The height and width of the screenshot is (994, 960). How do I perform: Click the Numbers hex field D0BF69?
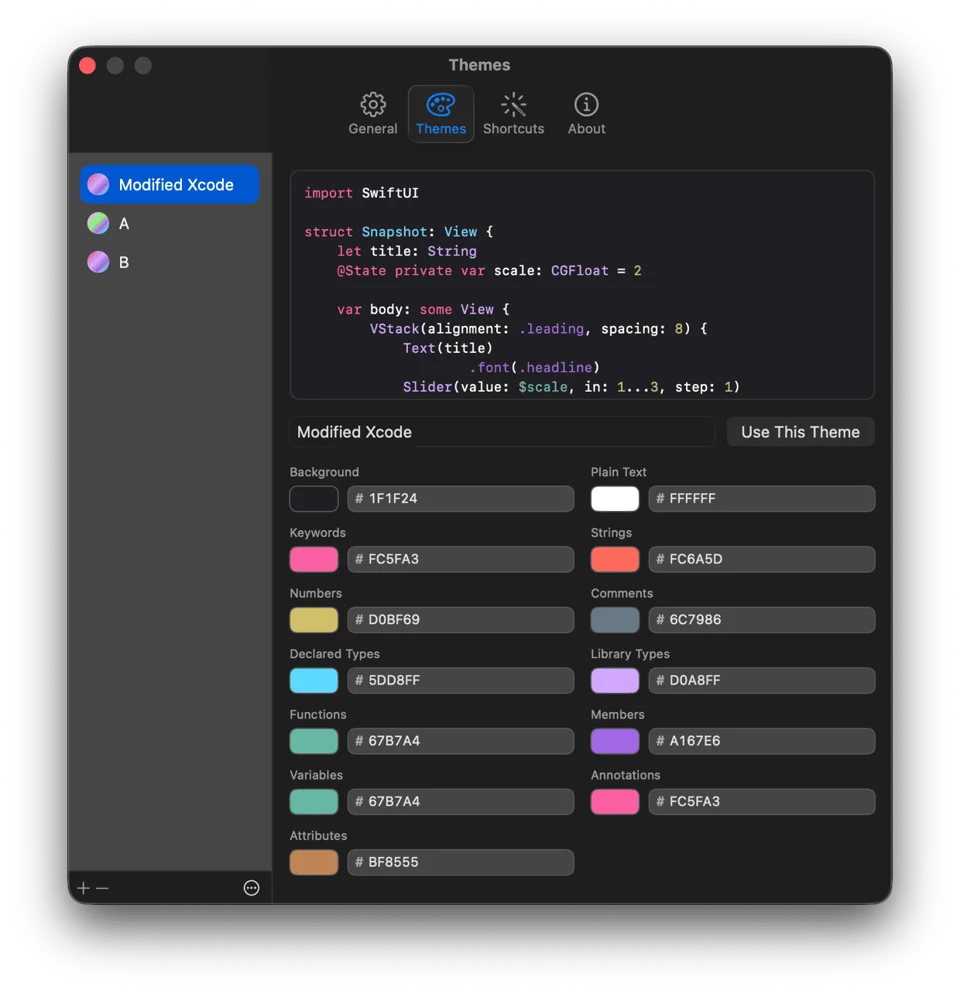click(x=461, y=619)
